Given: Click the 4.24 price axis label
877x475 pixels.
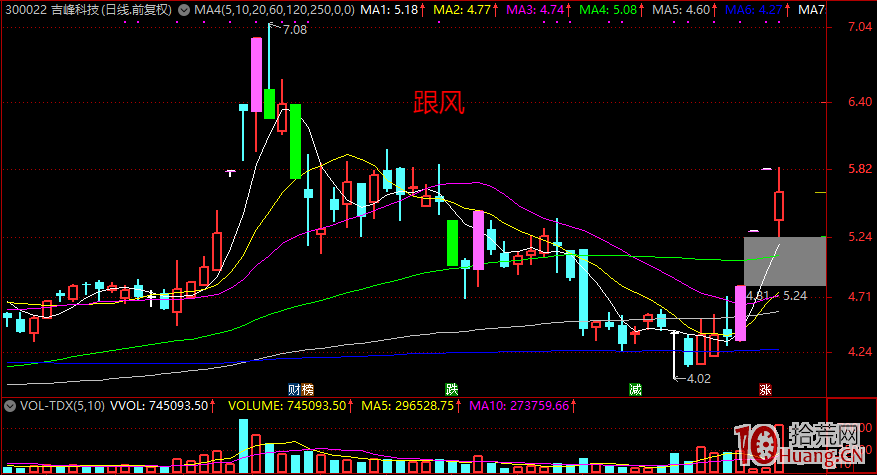Looking at the screenshot, I should [x=860, y=351].
